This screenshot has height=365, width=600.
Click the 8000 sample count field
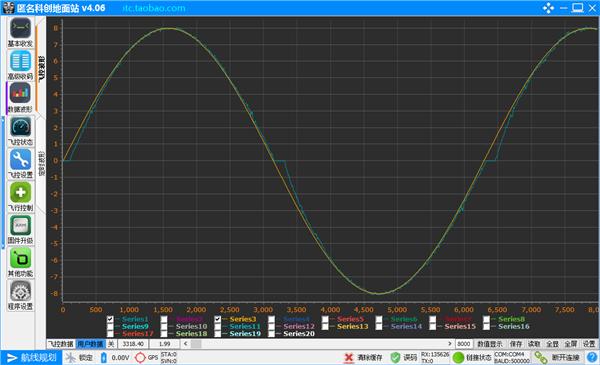[464, 344]
